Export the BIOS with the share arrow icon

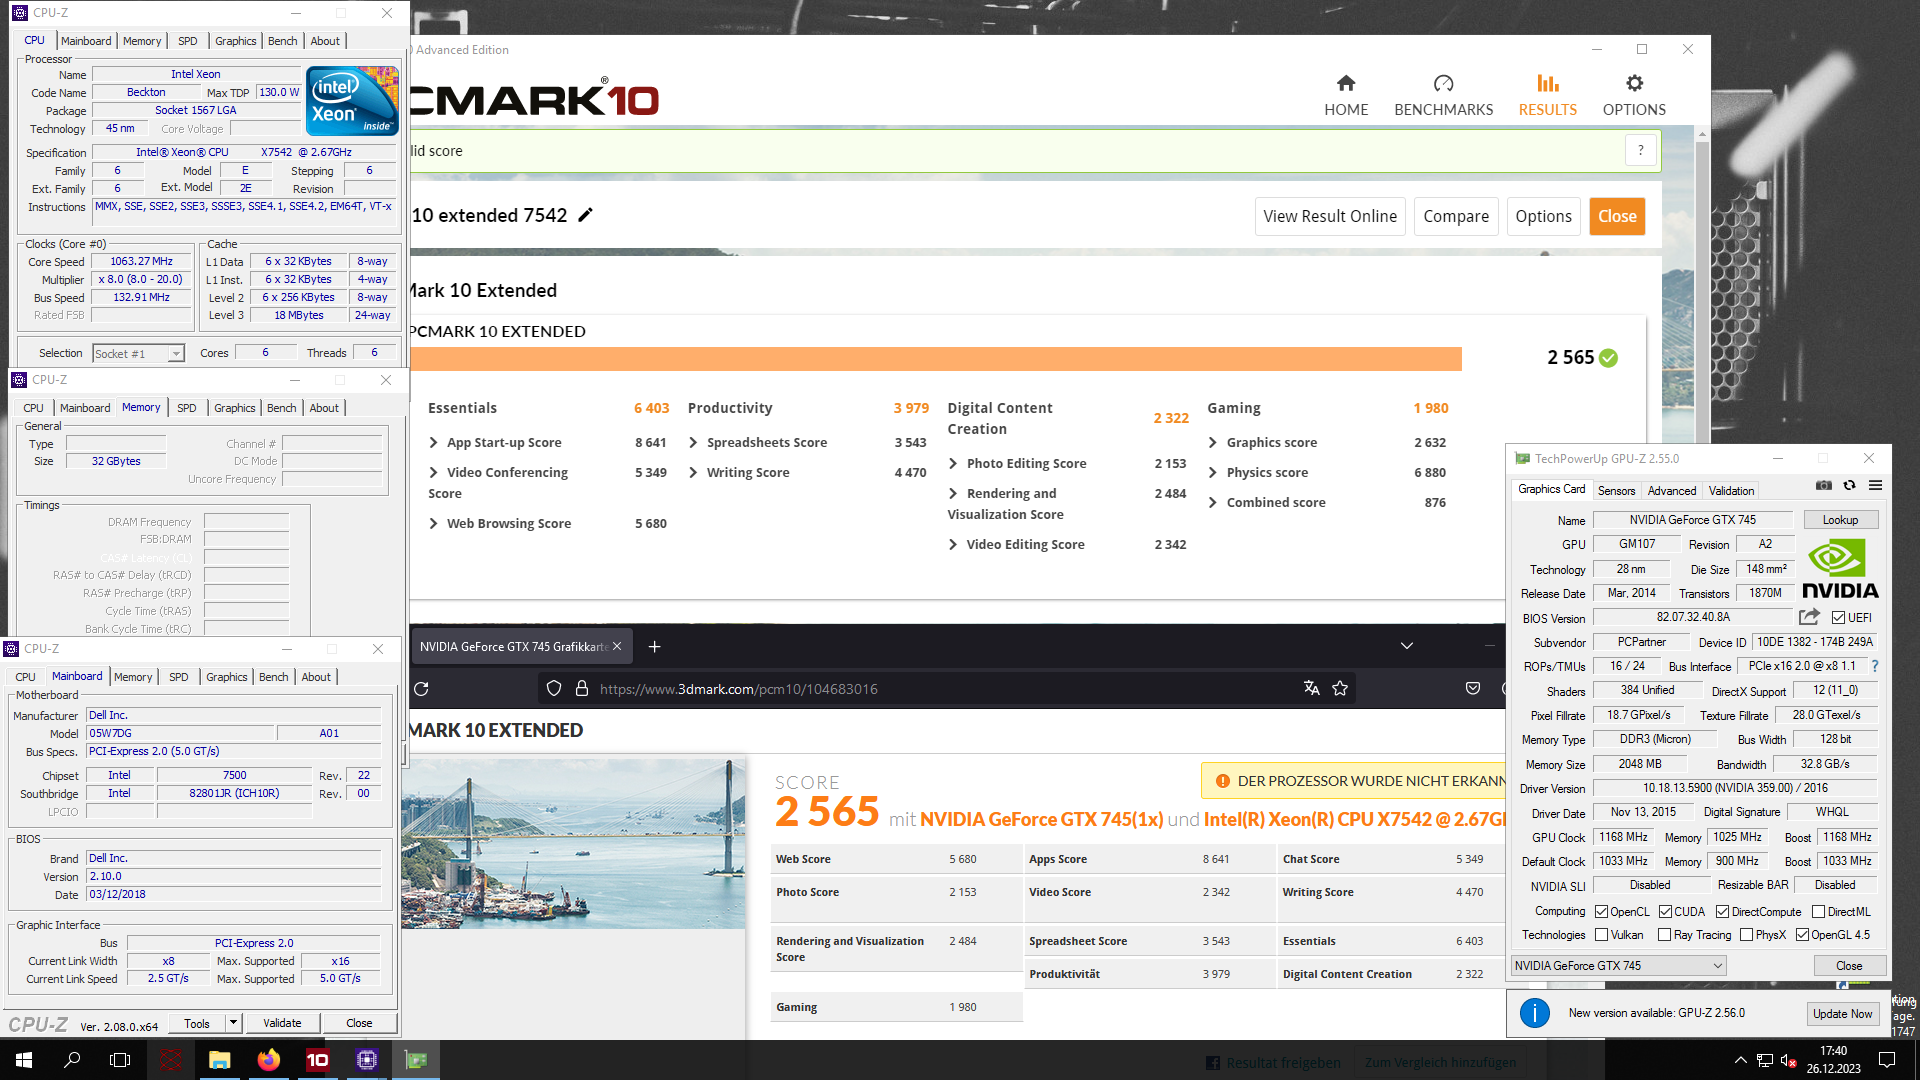coord(1809,617)
